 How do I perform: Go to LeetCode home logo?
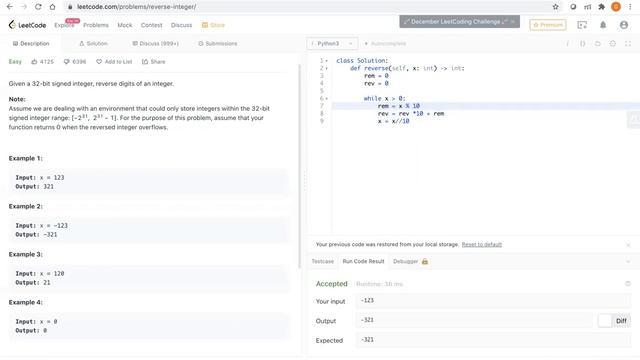(x=27, y=25)
